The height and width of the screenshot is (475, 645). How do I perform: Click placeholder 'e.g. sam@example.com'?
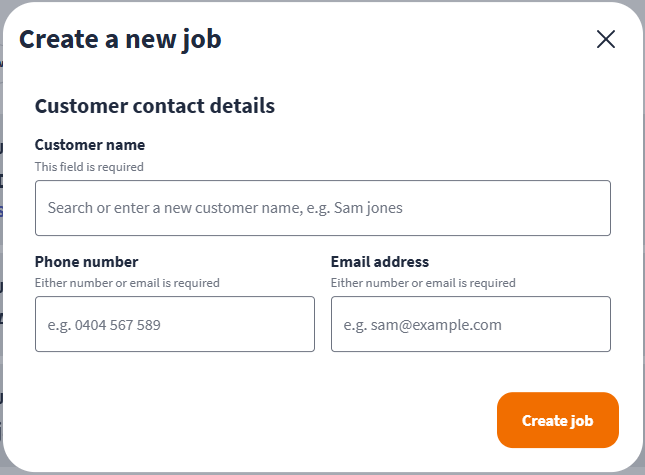tap(423, 325)
